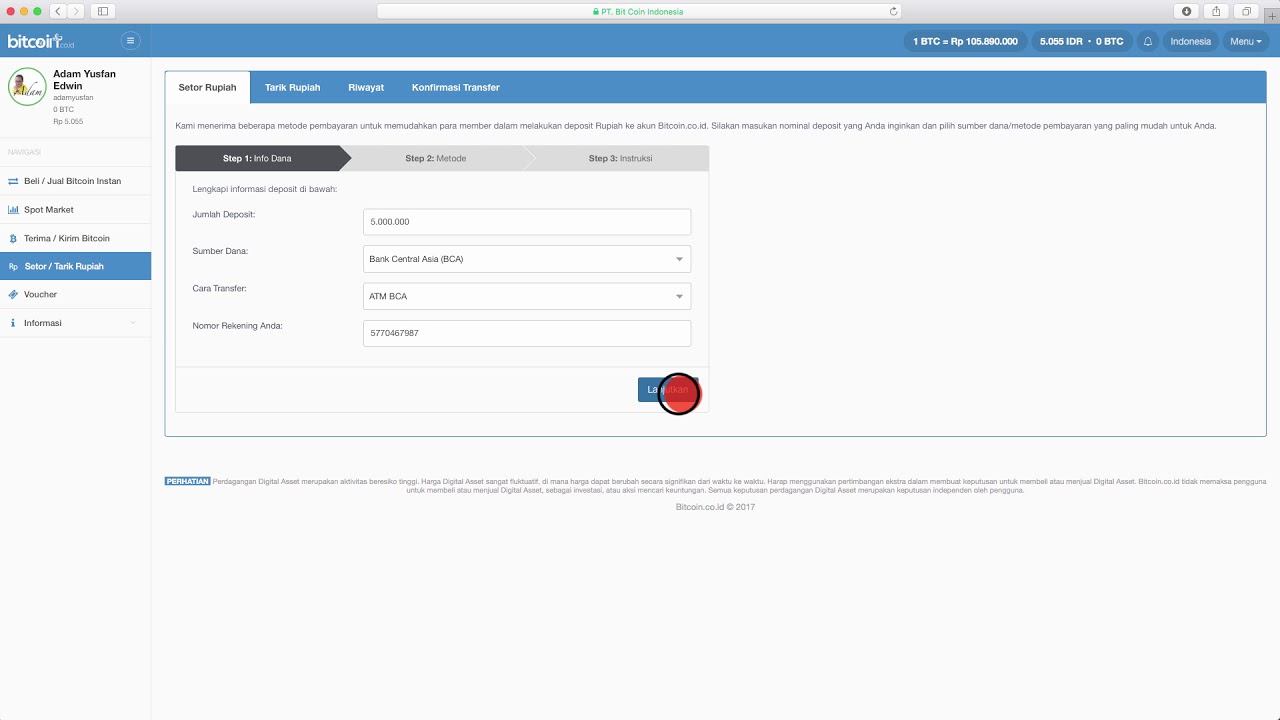The image size is (1280, 720).
Task: Select Step 2: Metode
Action: [436, 158]
